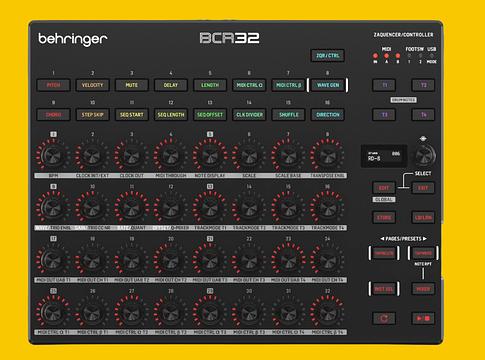Click the NOTE DISPLAY encoder knob 5
This screenshot has height=360, width=485.
point(210,155)
